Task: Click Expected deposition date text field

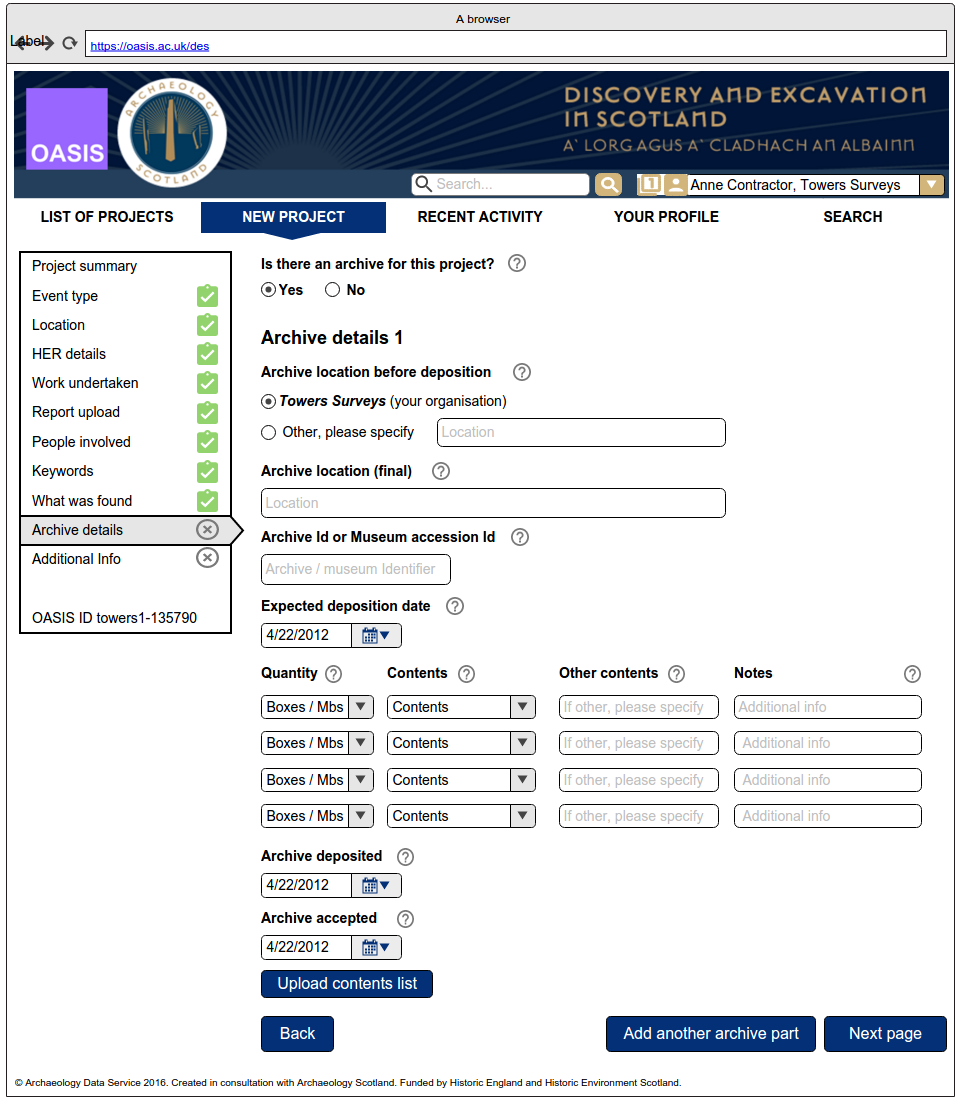Action: click(x=307, y=636)
